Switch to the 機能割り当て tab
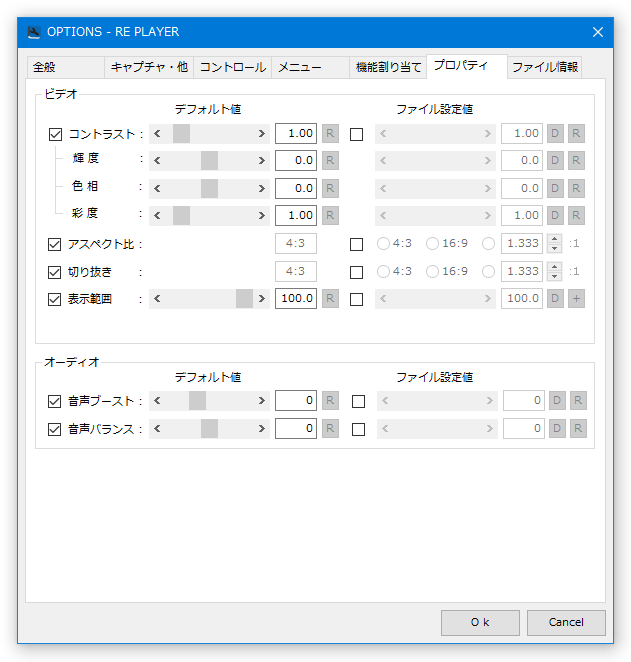631x662 pixels. (x=388, y=67)
